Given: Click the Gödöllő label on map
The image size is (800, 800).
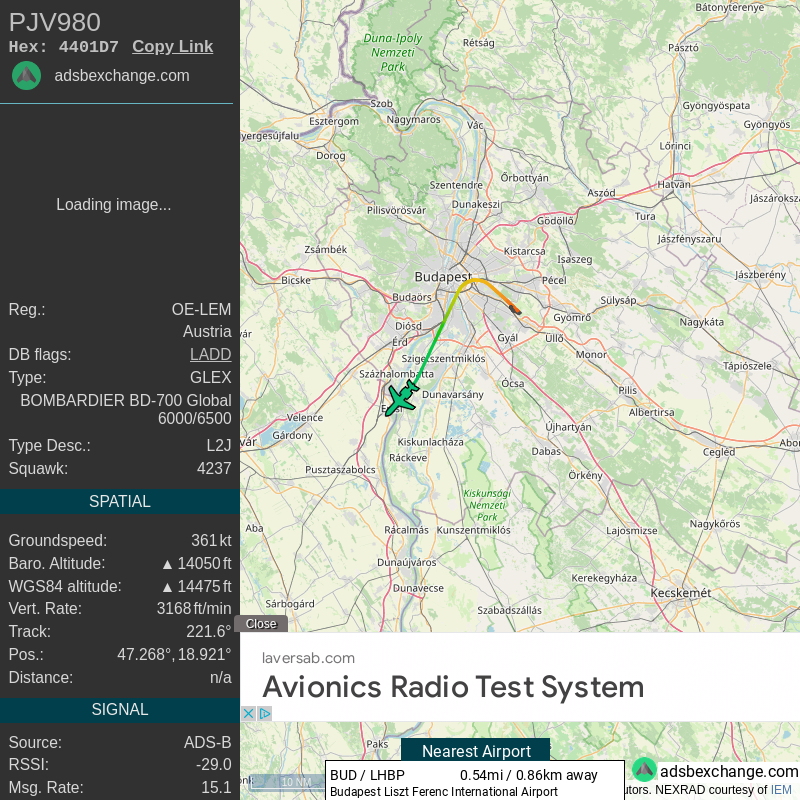Looking at the screenshot, I should tap(556, 221).
